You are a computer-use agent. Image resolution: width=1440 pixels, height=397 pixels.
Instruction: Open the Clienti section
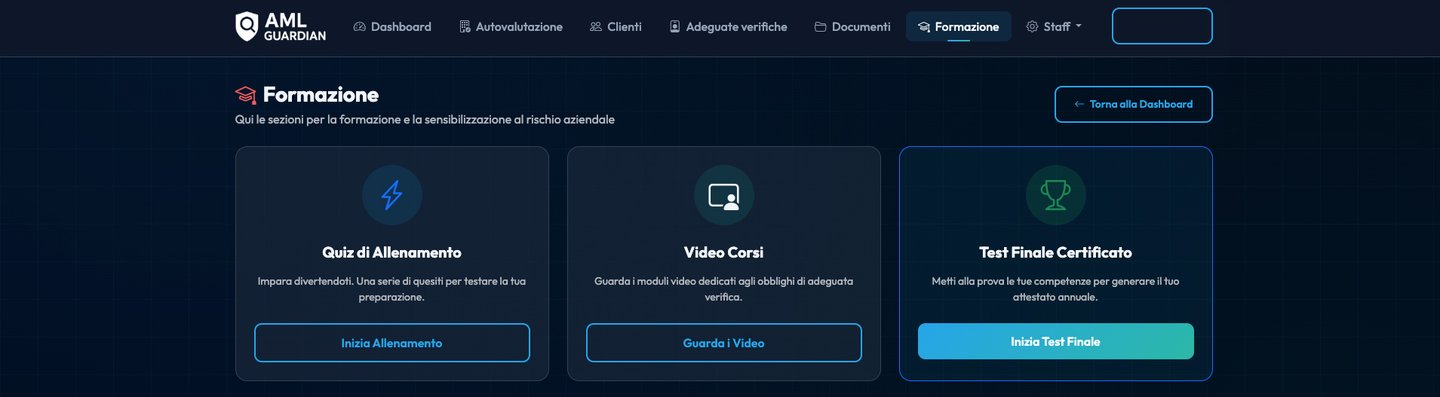click(x=616, y=27)
